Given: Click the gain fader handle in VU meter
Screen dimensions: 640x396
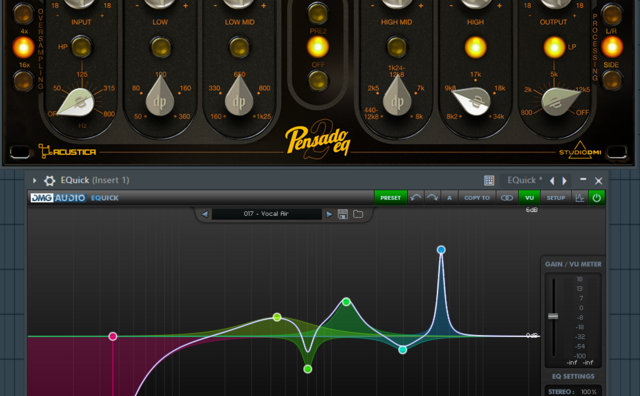Looking at the screenshot, I should tap(553, 316).
